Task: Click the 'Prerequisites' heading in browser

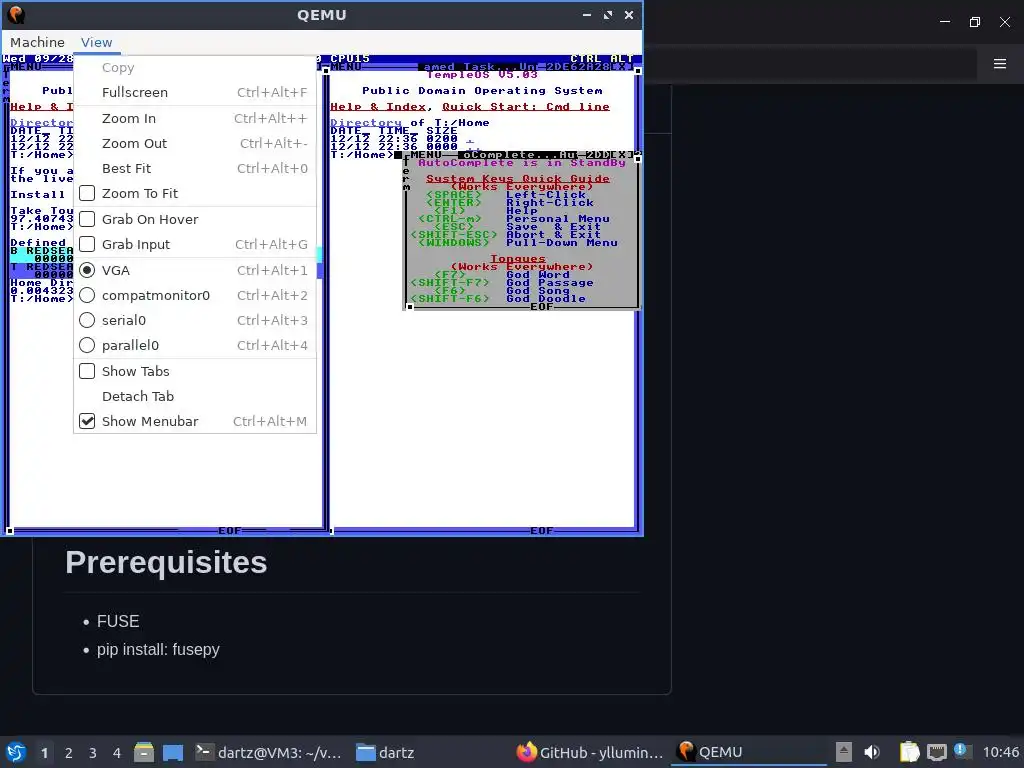Action: (166, 562)
